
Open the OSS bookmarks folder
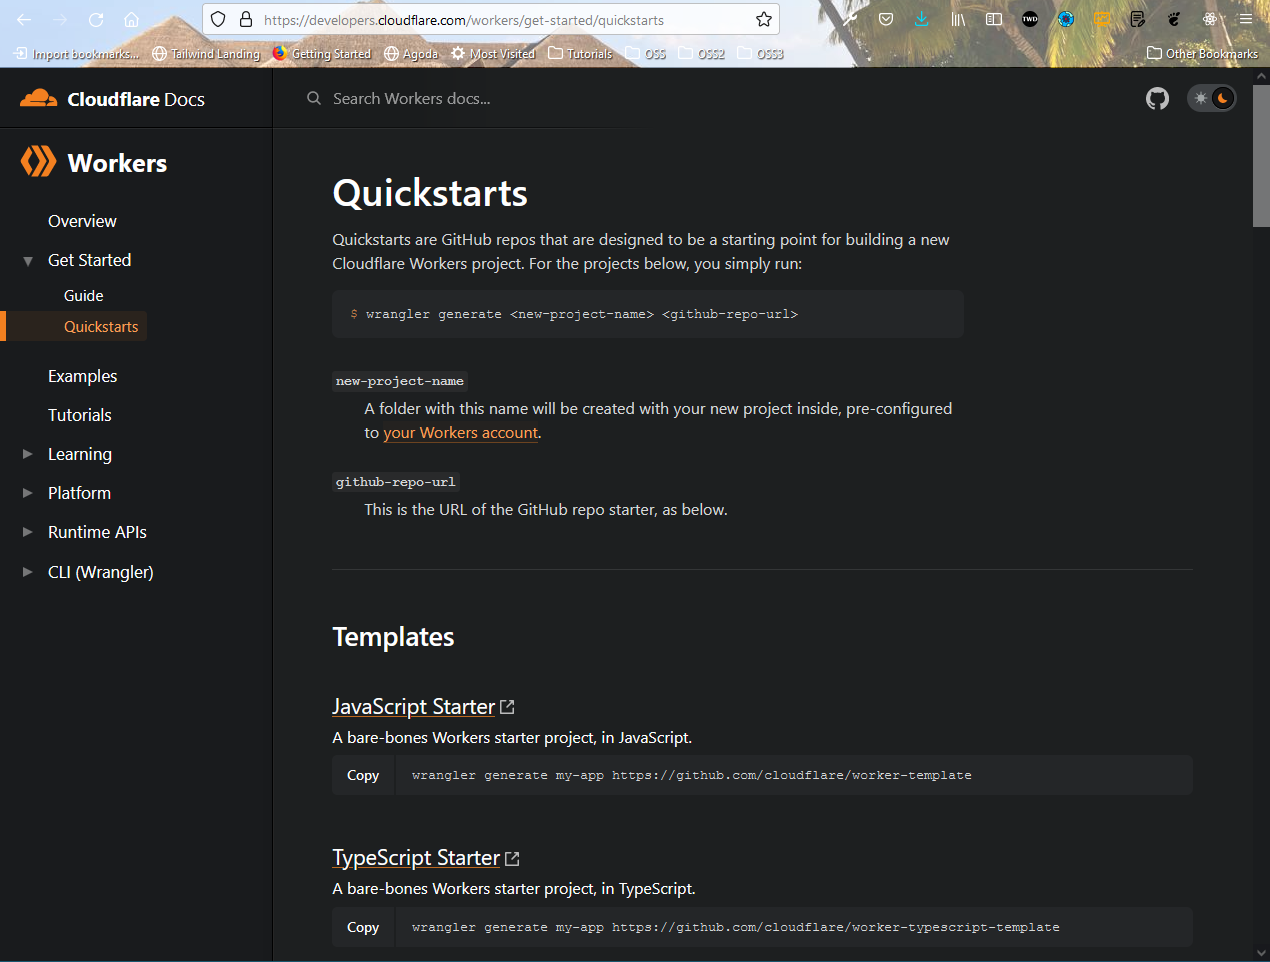pos(646,54)
